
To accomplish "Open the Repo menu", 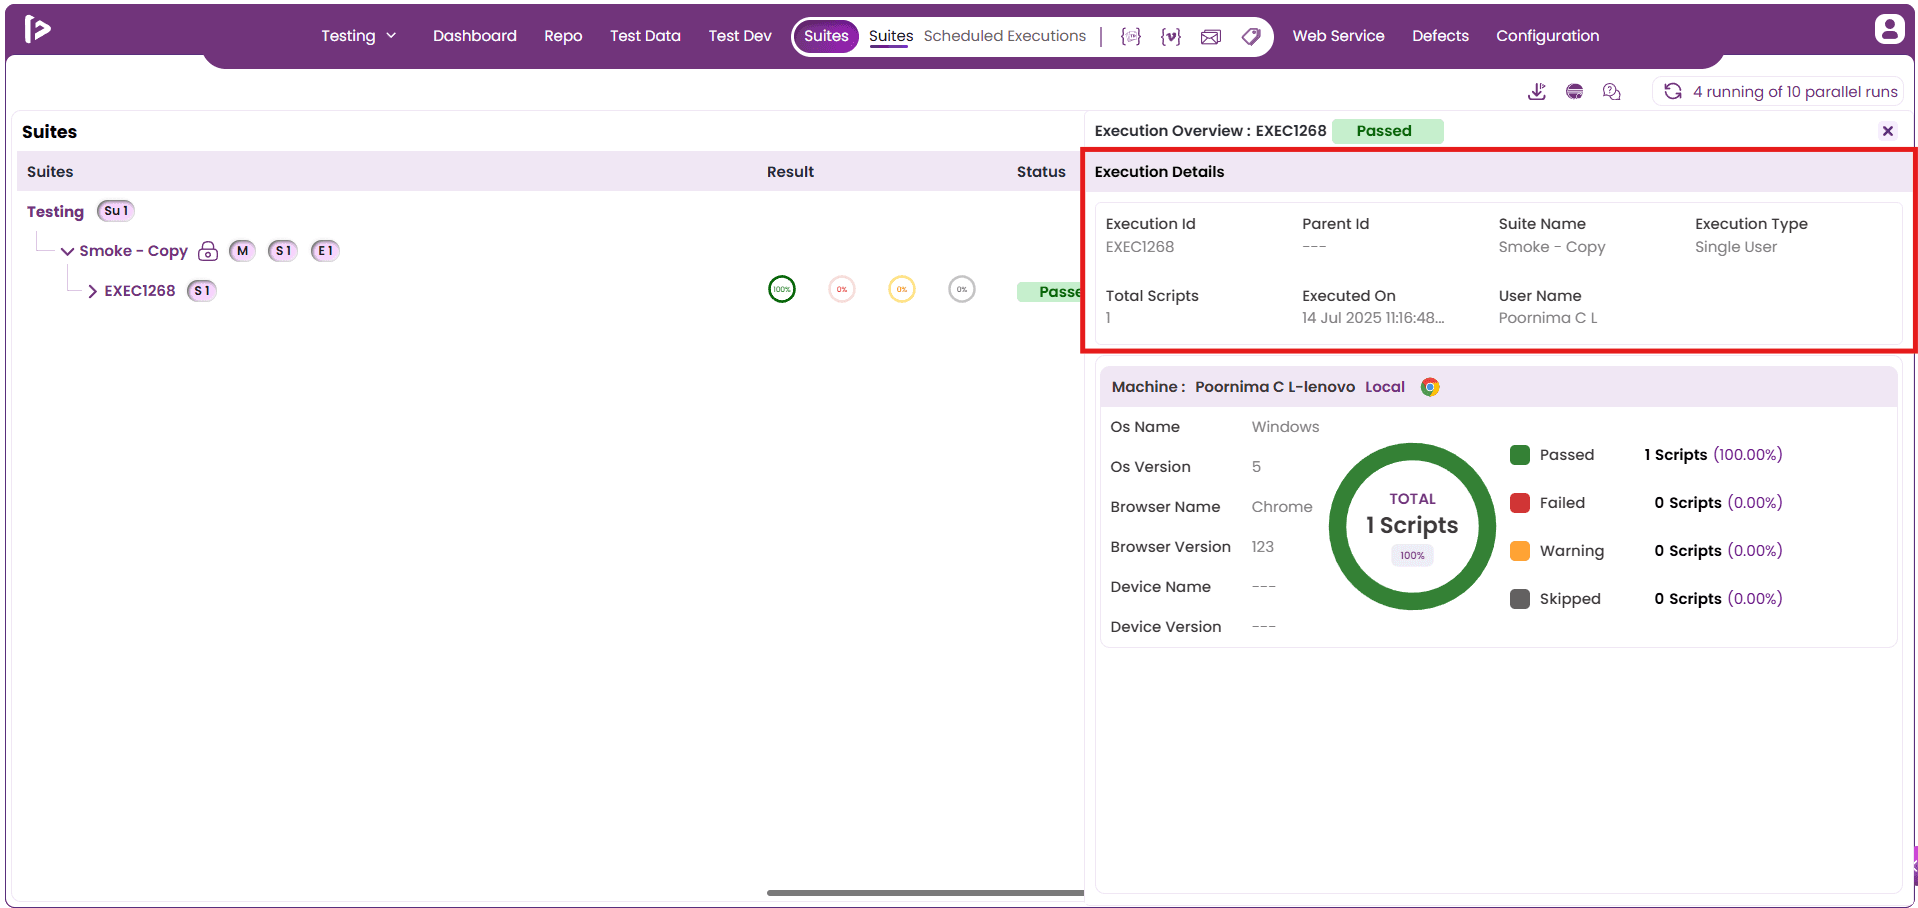I will tap(563, 36).
